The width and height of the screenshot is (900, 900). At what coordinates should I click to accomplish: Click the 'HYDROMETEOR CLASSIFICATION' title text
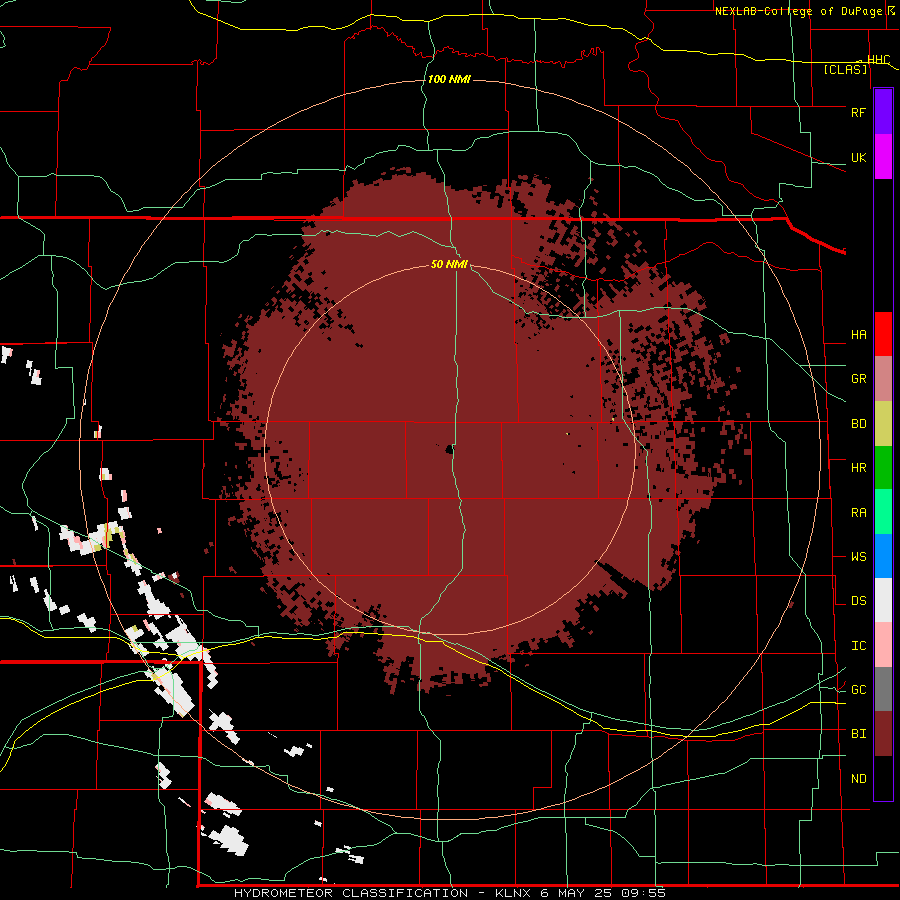pyautogui.click(x=351, y=893)
